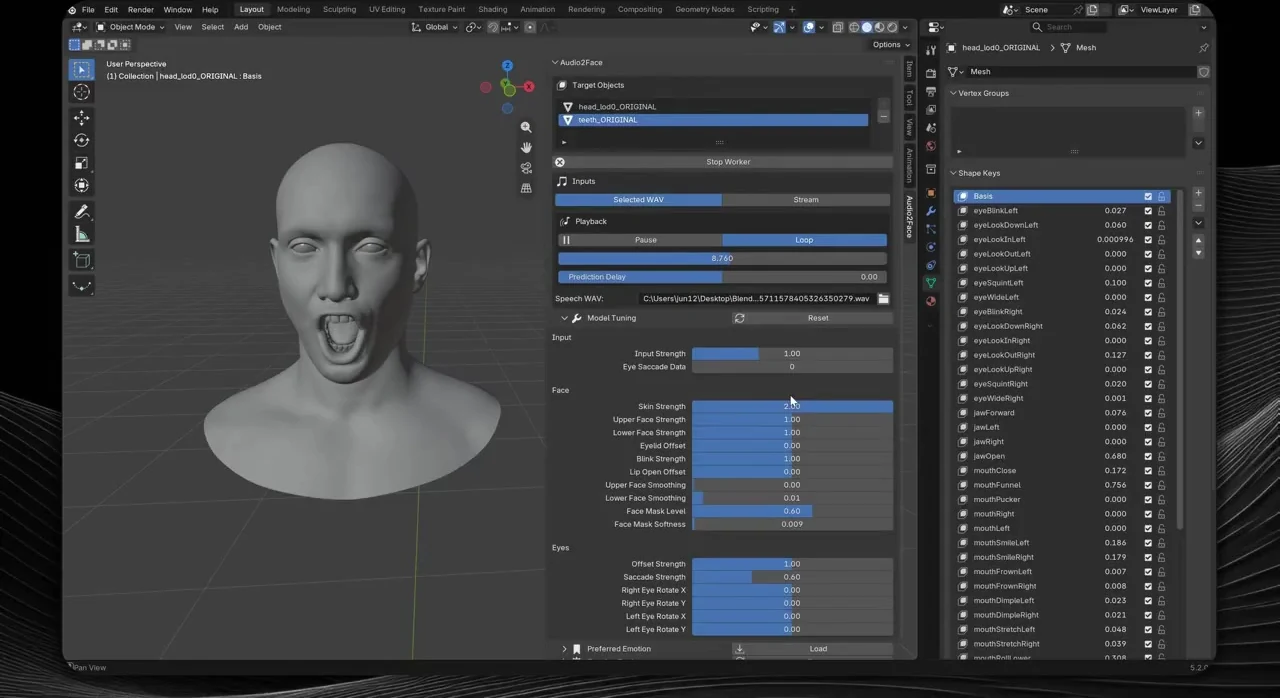Screen dimensions: 1280x698
Task: Open the Object Data mesh properties tab
Action: 931,283
